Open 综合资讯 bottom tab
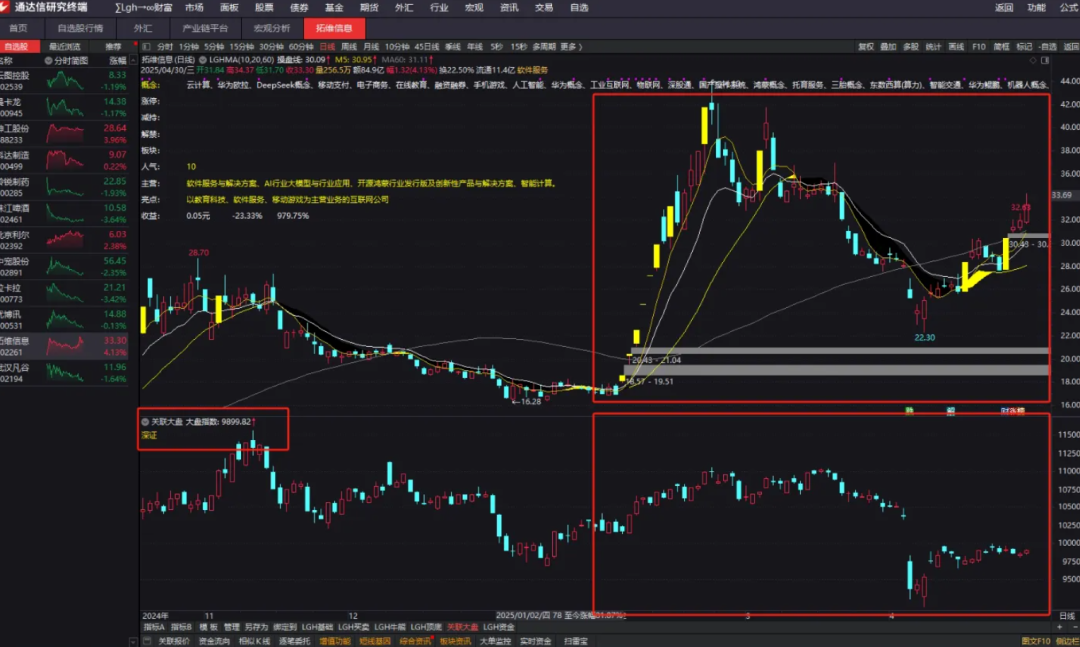This screenshot has height=647, width=1080. pos(415,641)
